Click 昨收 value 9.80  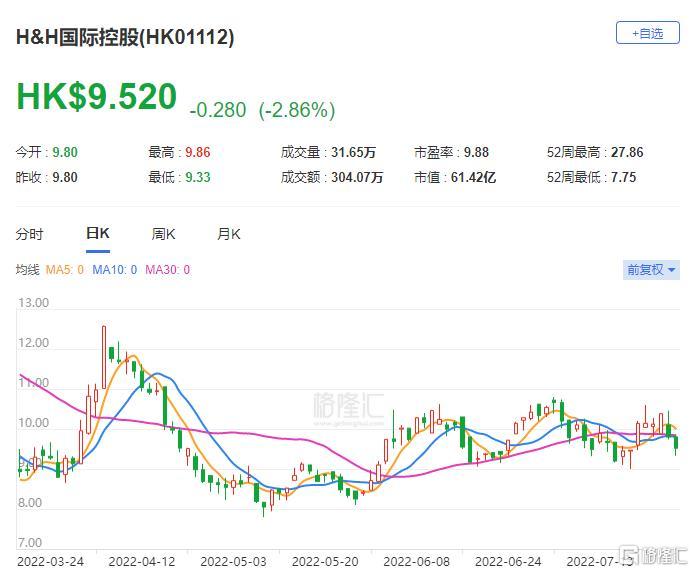pyautogui.click(x=65, y=178)
